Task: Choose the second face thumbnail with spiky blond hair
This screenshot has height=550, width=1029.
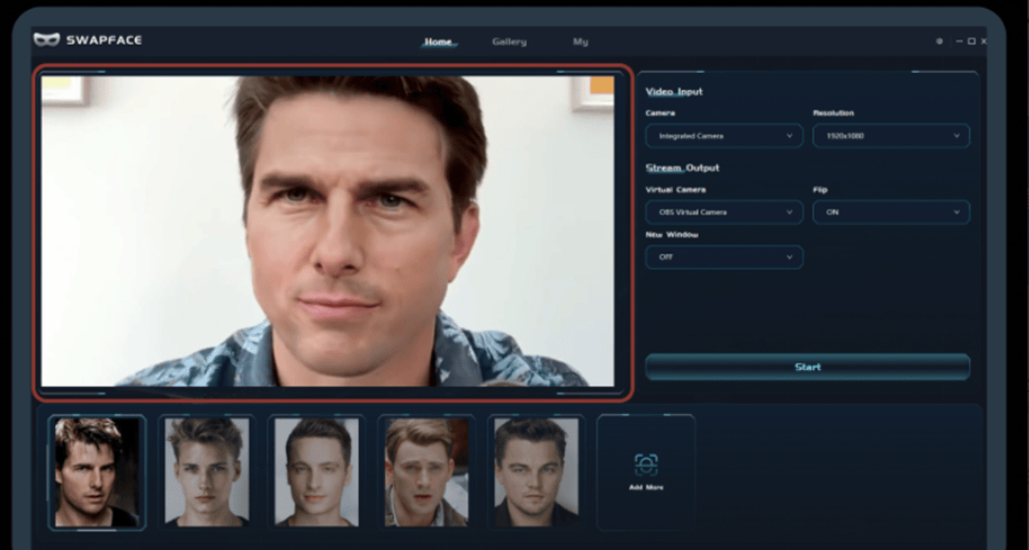Action: [205, 472]
